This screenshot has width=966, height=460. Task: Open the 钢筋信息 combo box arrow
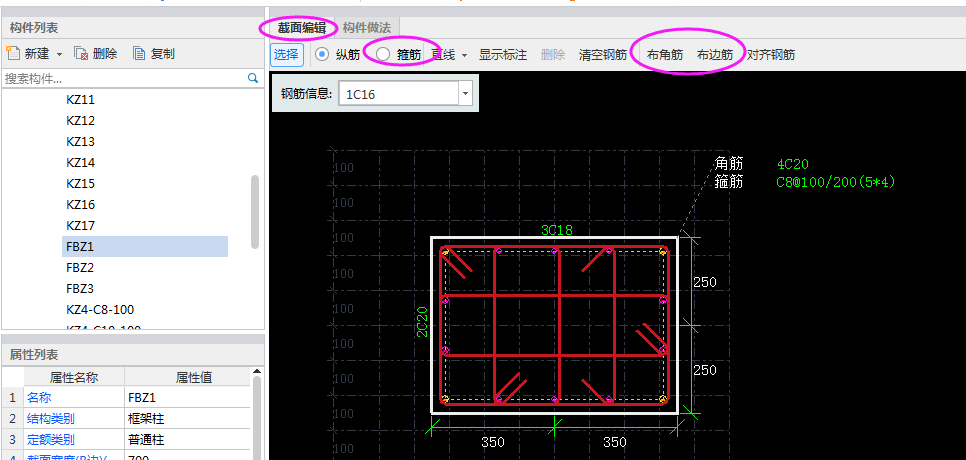click(466, 94)
